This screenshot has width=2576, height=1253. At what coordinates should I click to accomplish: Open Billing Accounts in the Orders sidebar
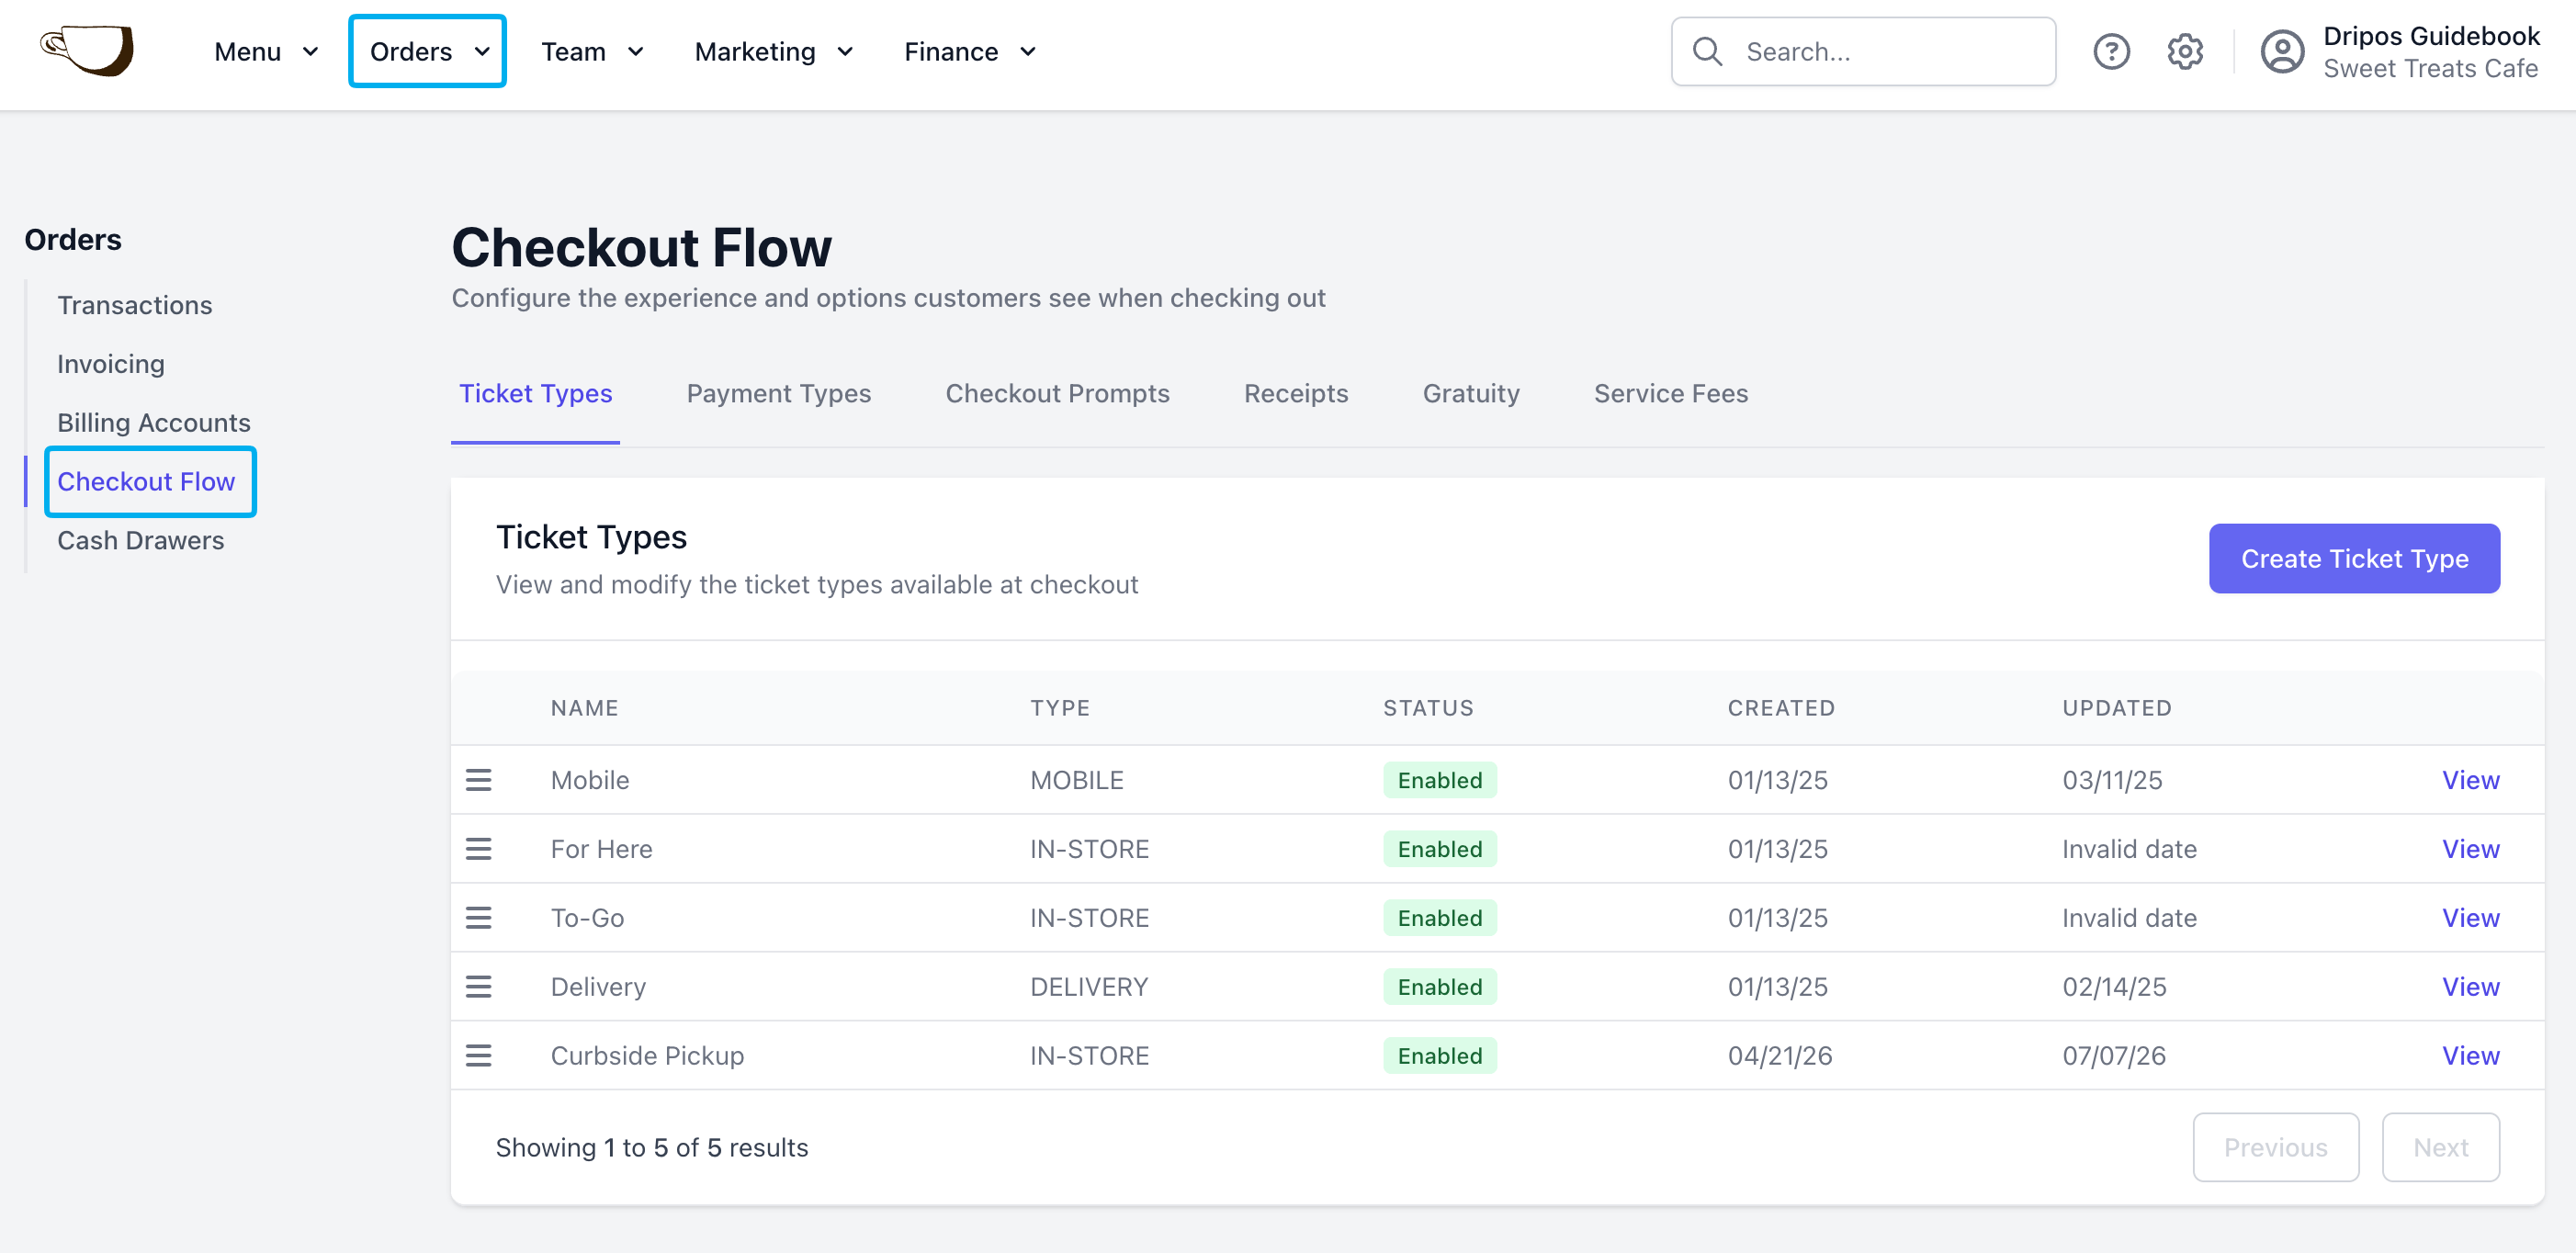[x=154, y=423]
